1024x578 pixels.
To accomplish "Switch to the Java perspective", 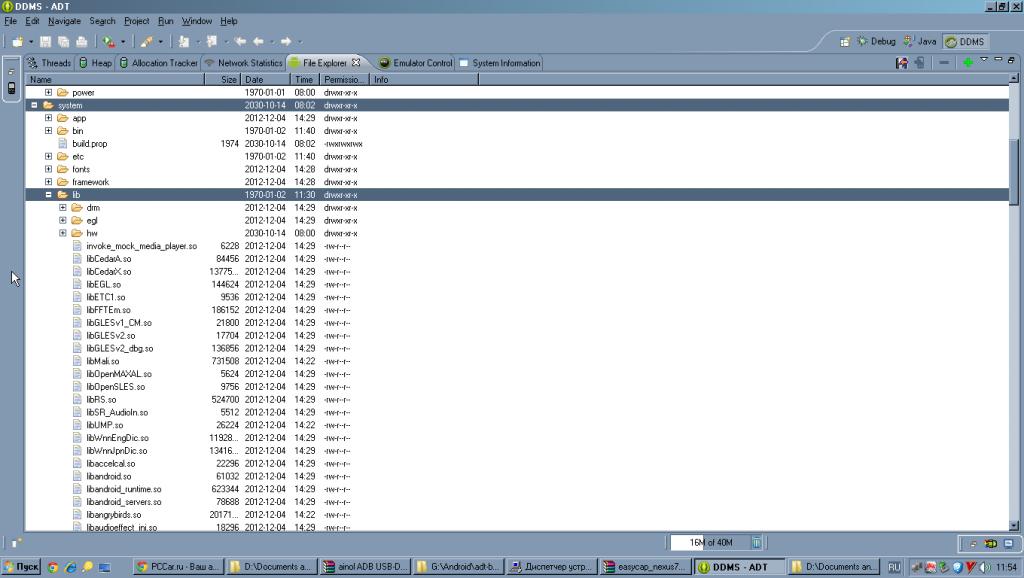I will coord(920,42).
